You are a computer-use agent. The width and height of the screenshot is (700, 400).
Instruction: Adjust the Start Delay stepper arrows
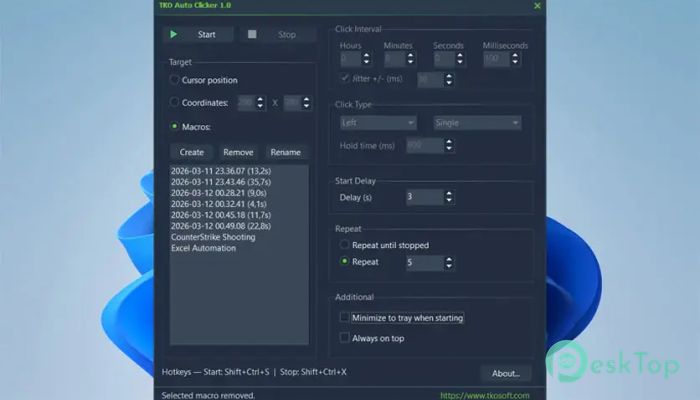pyautogui.click(x=449, y=197)
